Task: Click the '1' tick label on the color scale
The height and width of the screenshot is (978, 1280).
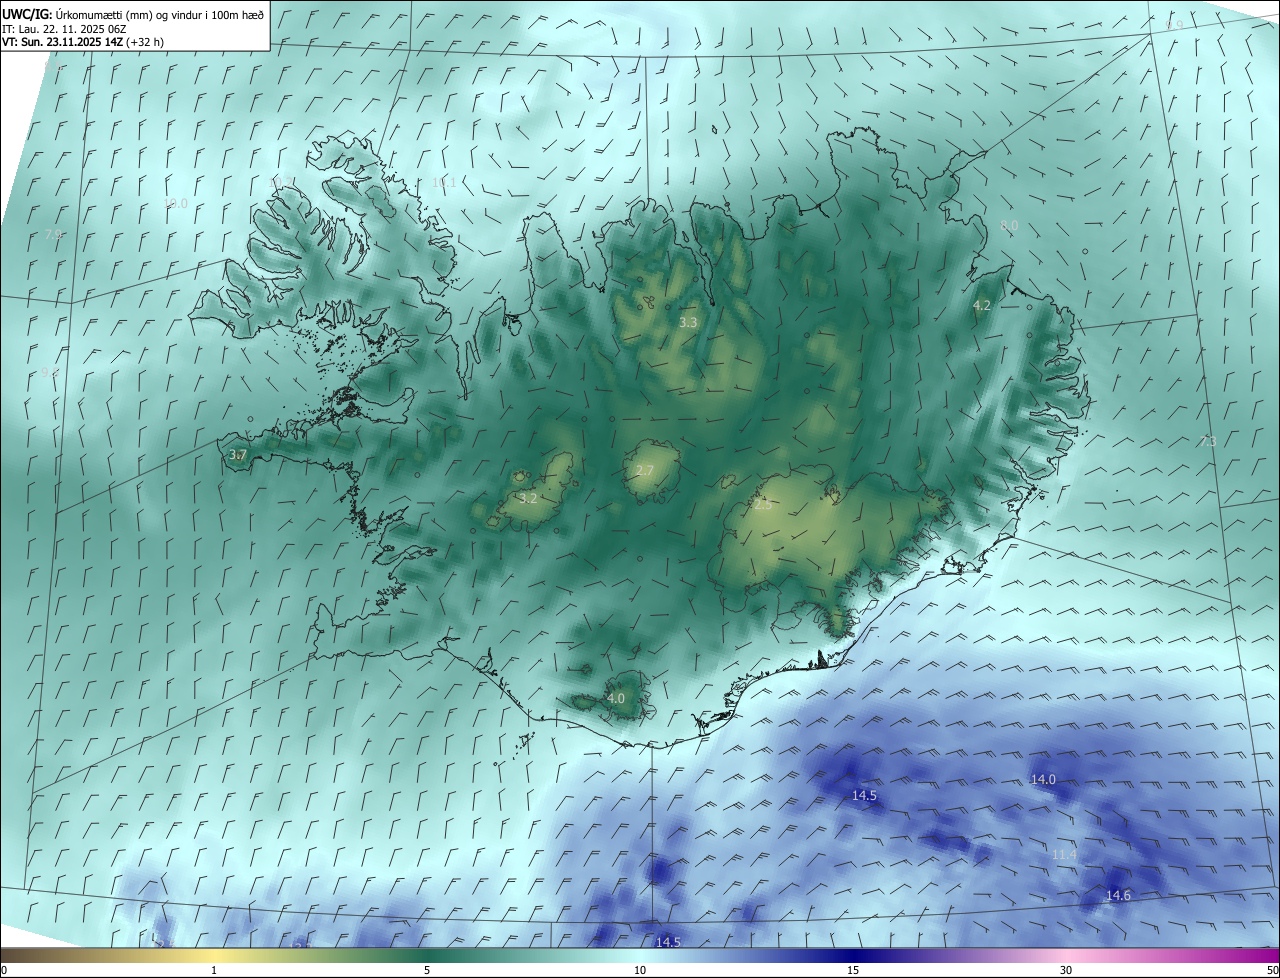Action: [214, 970]
